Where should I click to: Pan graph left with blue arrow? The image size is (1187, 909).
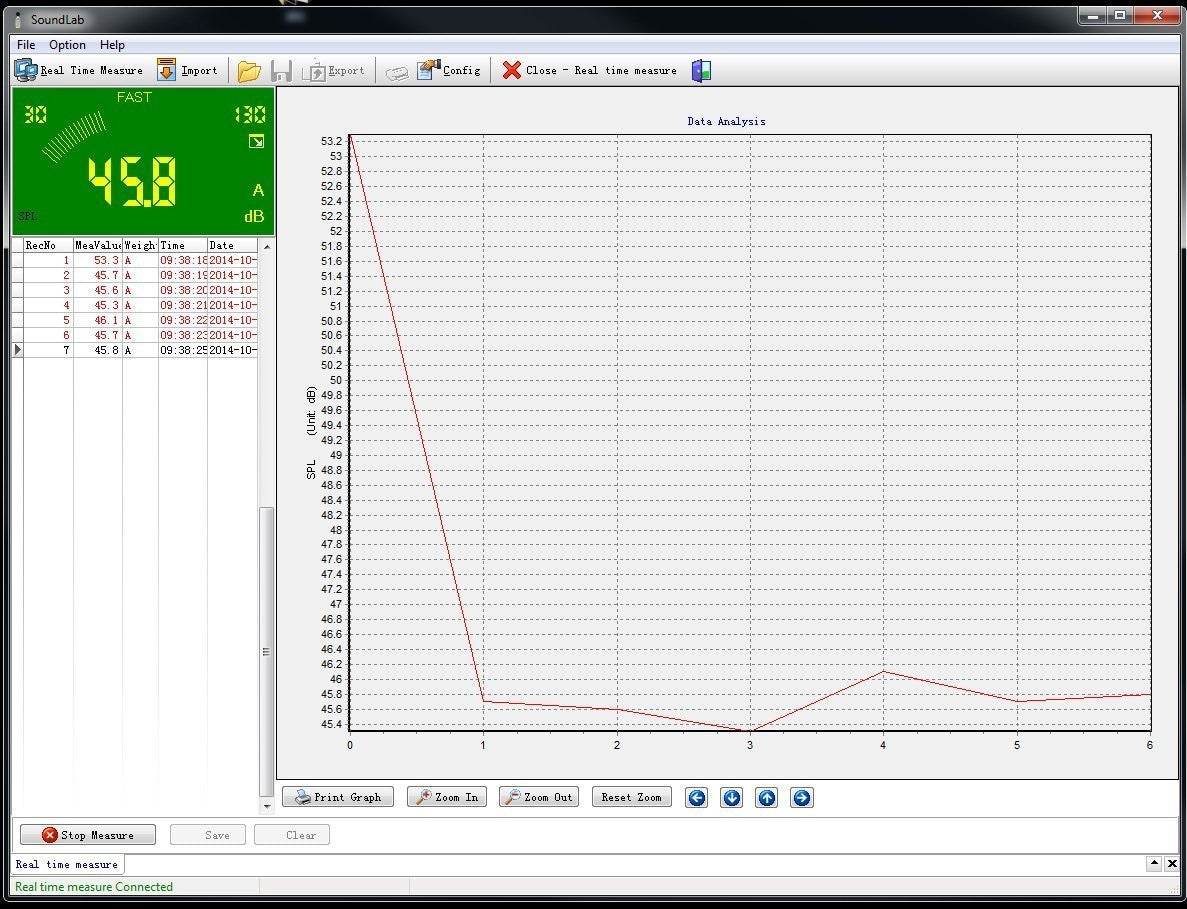(x=697, y=797)
